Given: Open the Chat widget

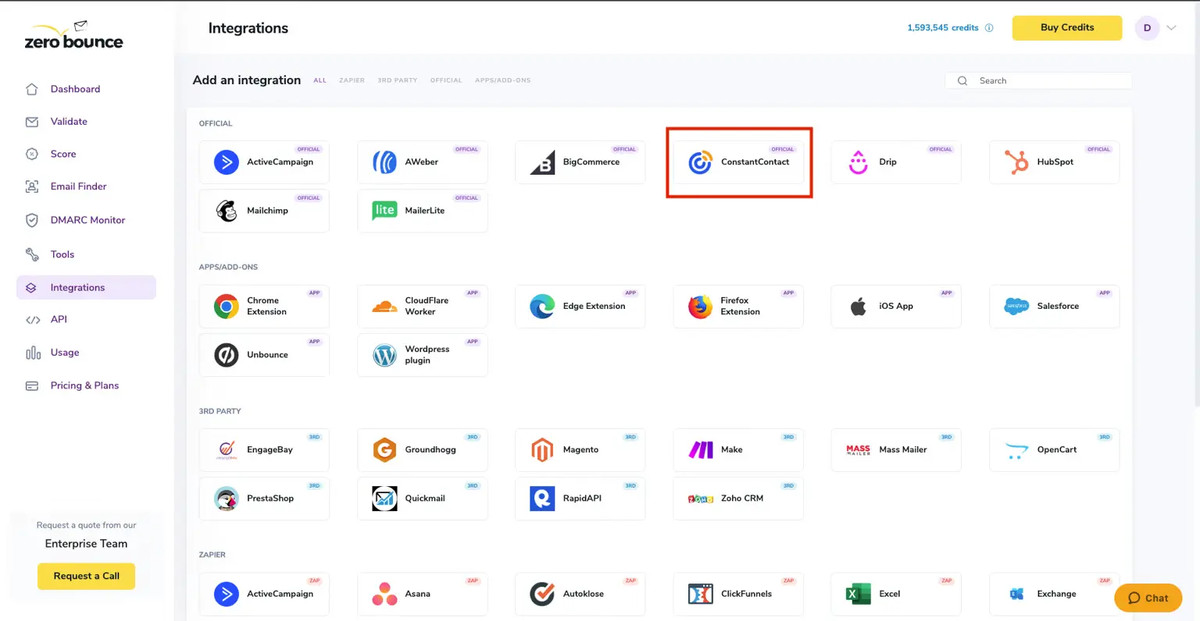Looking at the screenshot, I should [x=1147, y=597].
